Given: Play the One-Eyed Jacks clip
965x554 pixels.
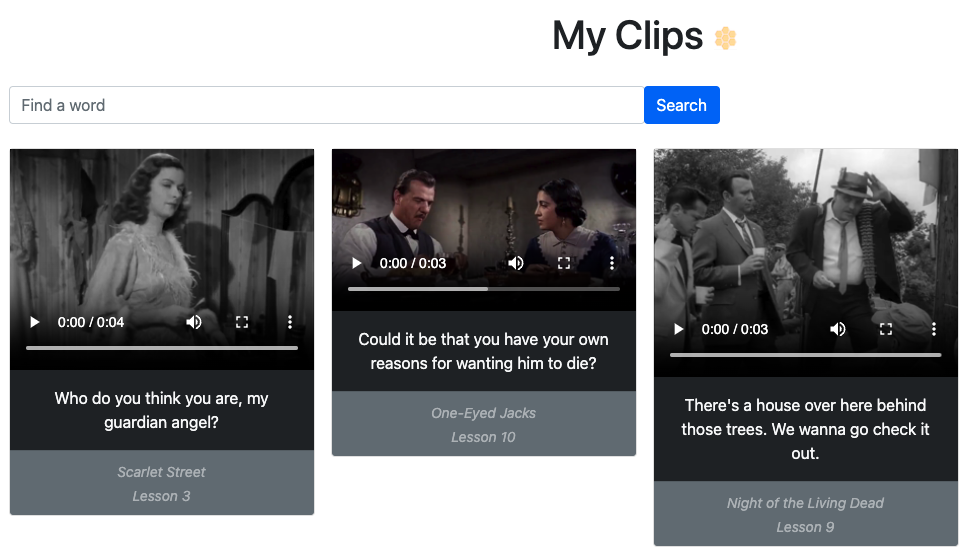Looking at the screenshot, I should tap(356, 263).
